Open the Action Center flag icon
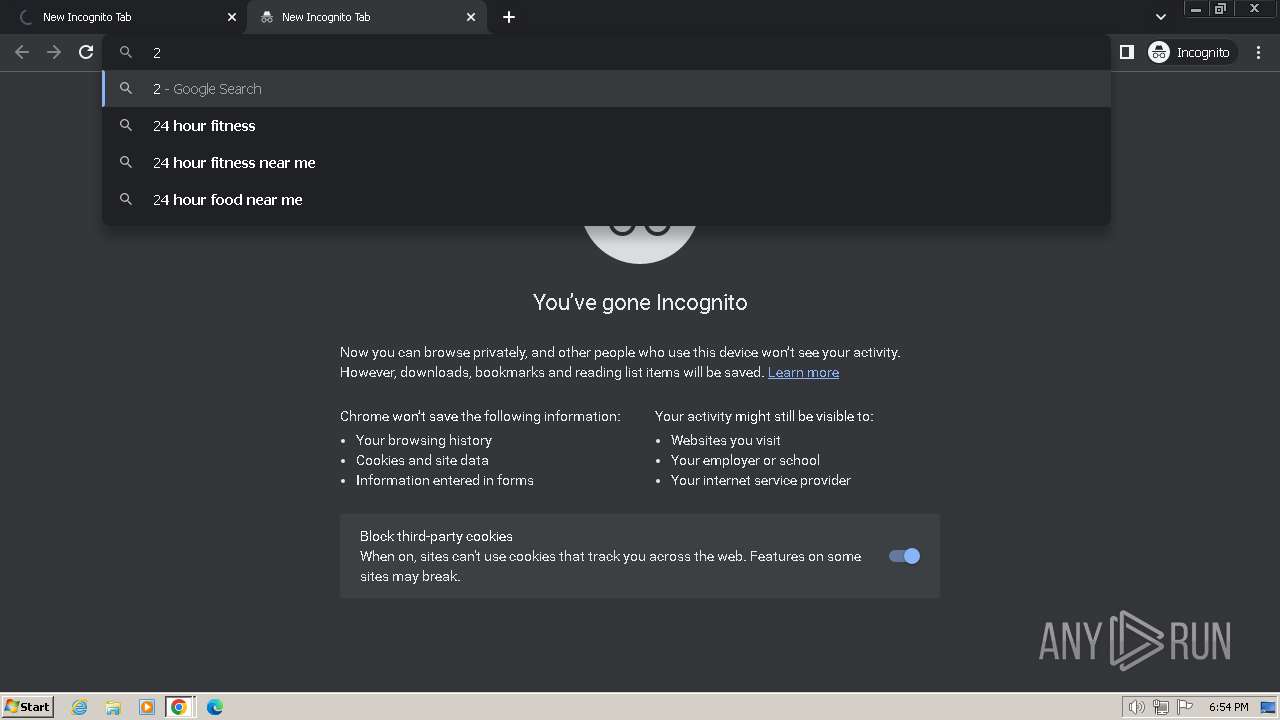The image size is (1280, 720). [1185, 707]
